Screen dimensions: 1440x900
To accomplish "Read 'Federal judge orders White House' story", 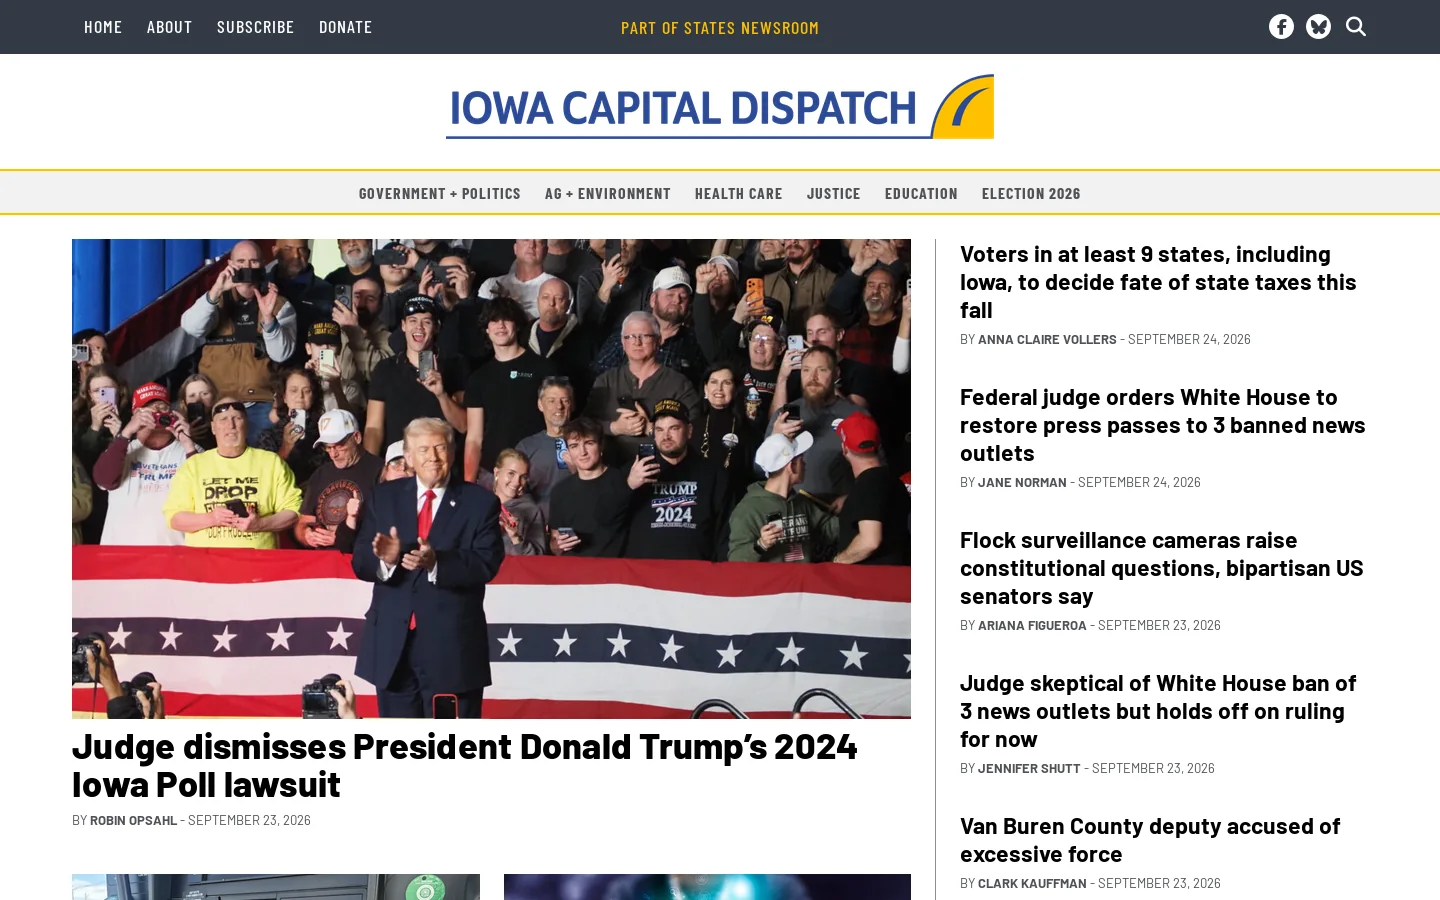I will click(x=1163, y=425).
